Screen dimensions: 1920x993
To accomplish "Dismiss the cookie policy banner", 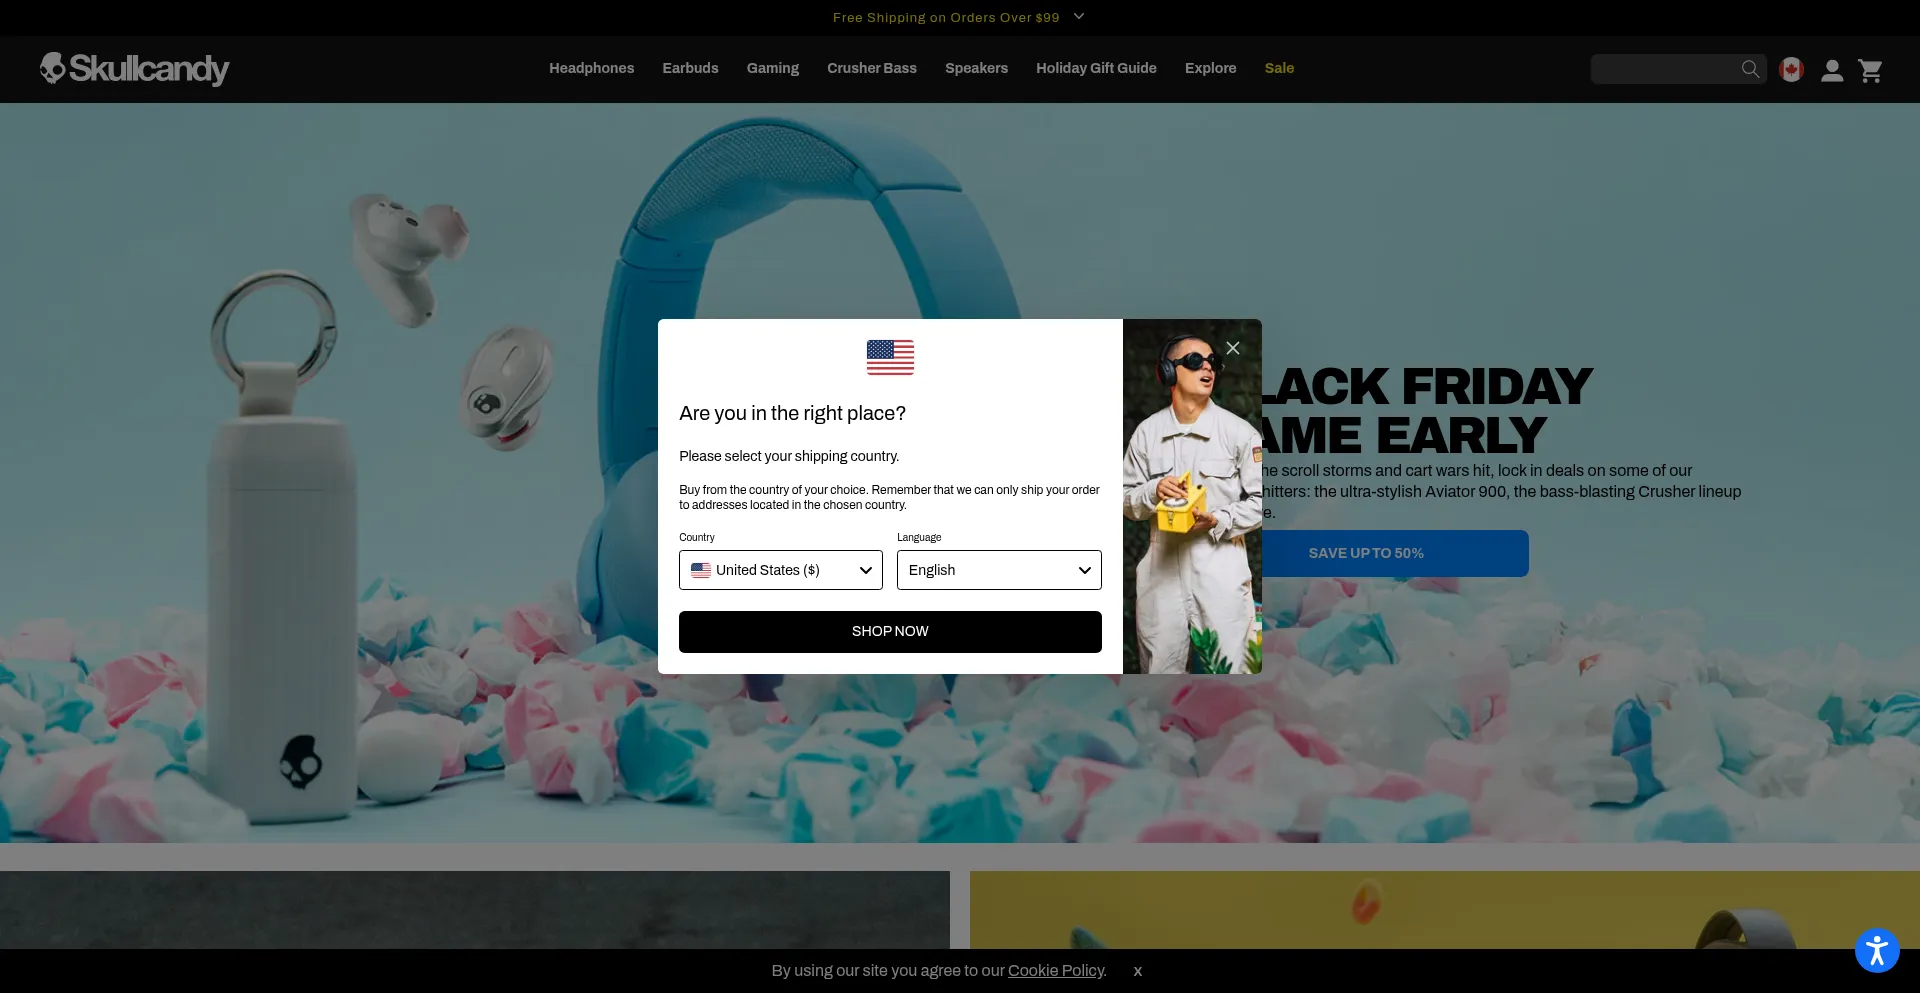I will pos(1137,971).
